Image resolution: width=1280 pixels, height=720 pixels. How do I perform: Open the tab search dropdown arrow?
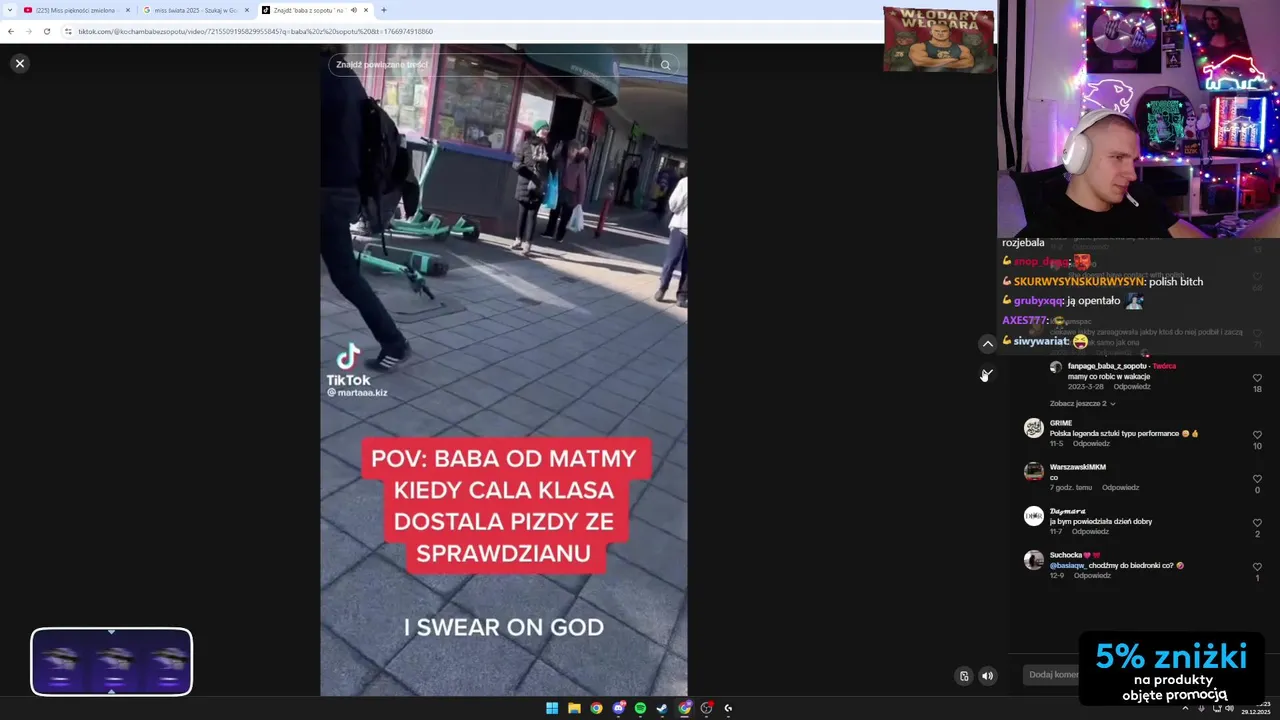pos(10,10)
